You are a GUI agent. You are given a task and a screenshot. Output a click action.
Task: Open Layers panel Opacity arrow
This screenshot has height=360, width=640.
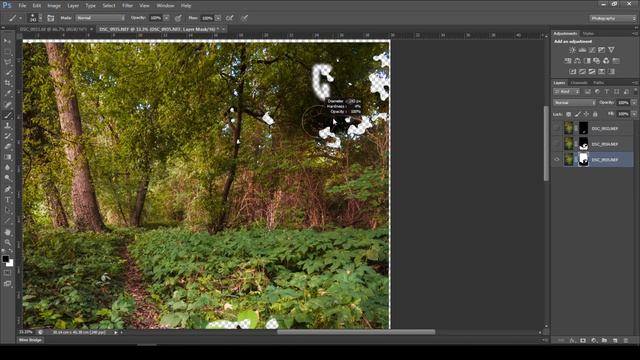634,102
